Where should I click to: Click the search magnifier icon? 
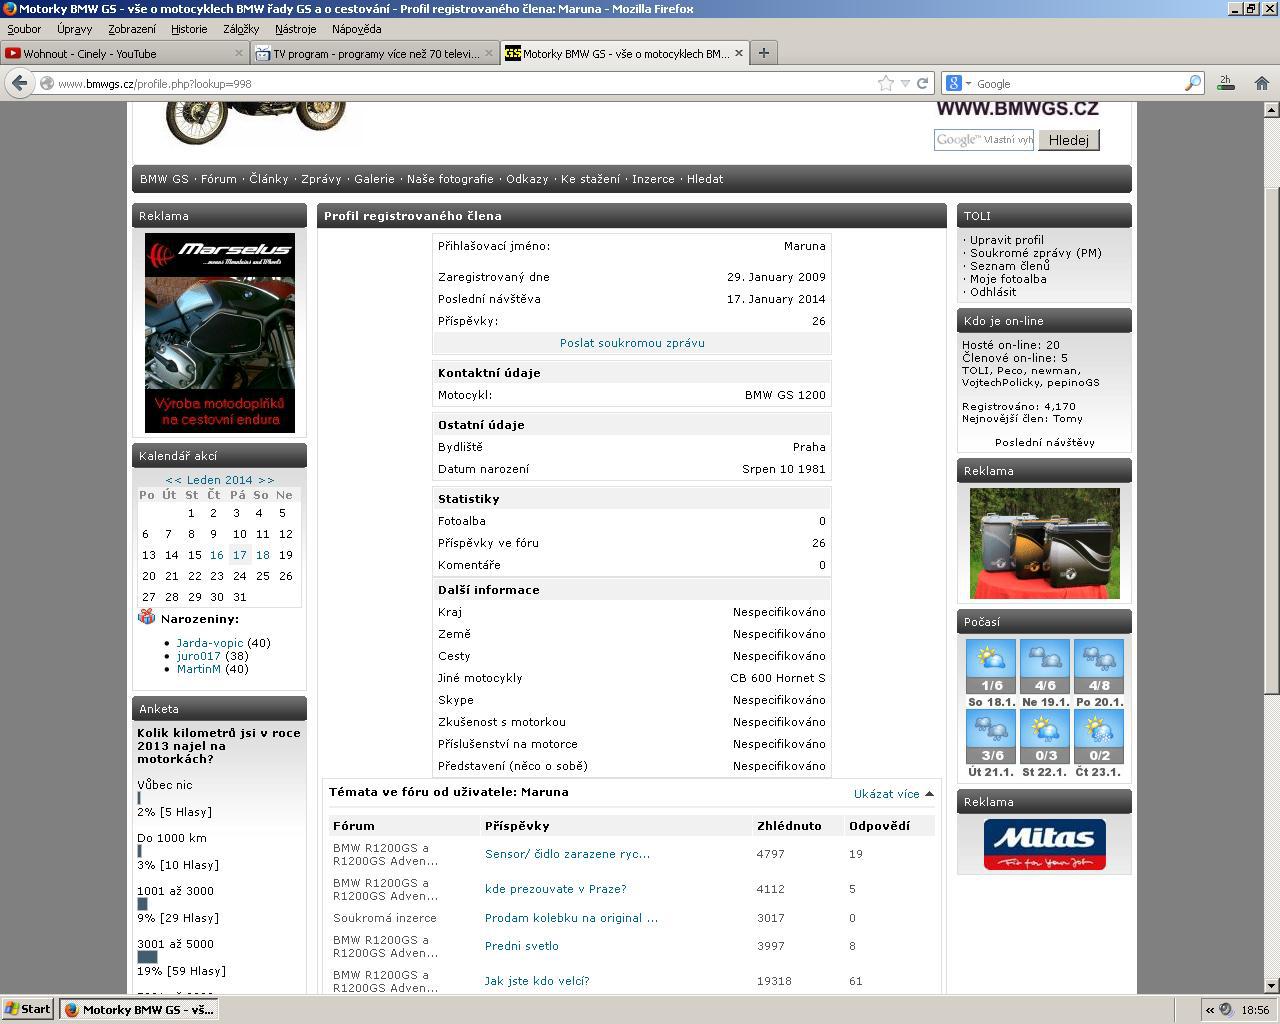[x=1192, y=84]
